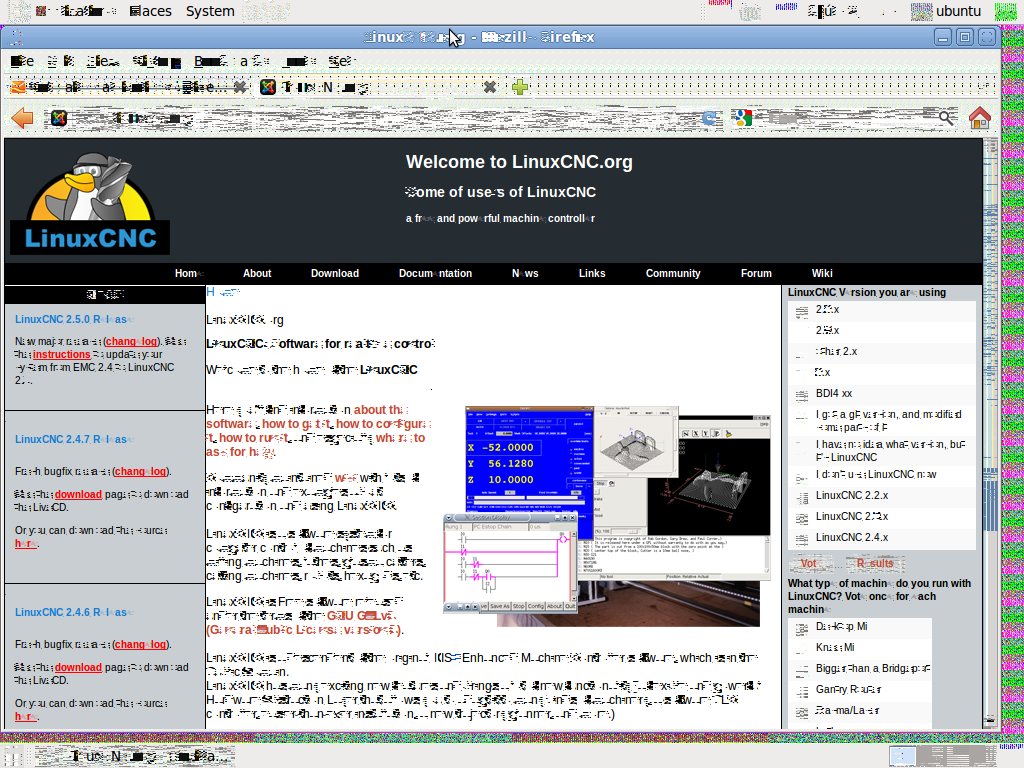
Task: Click the search magnifier icon
Action: (x=946, y=118)
